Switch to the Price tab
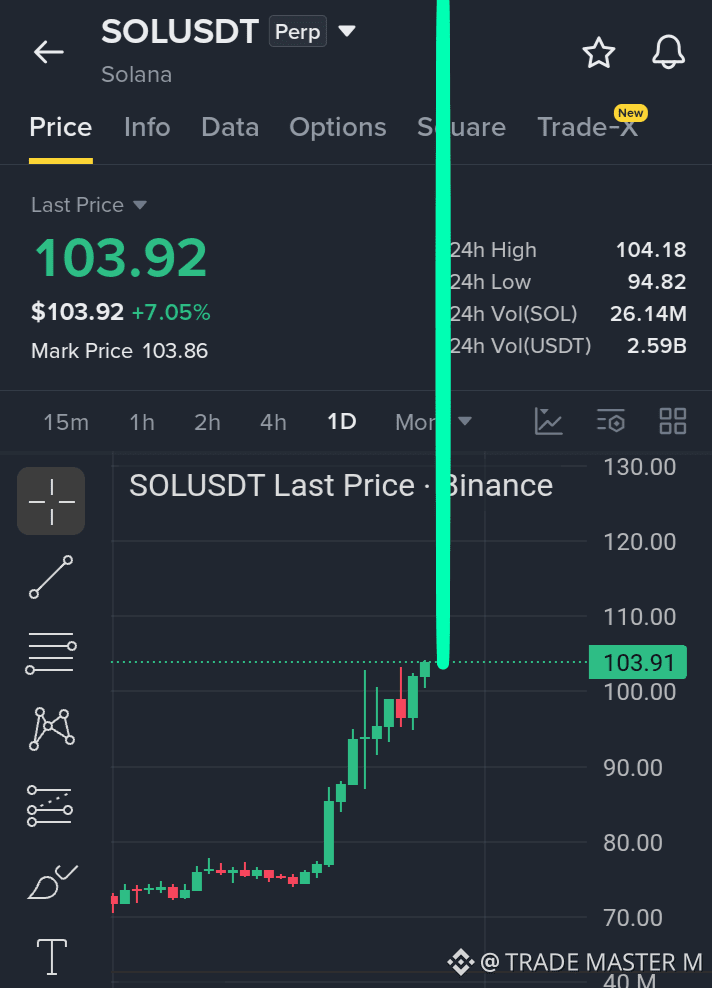 click(60, 127)
